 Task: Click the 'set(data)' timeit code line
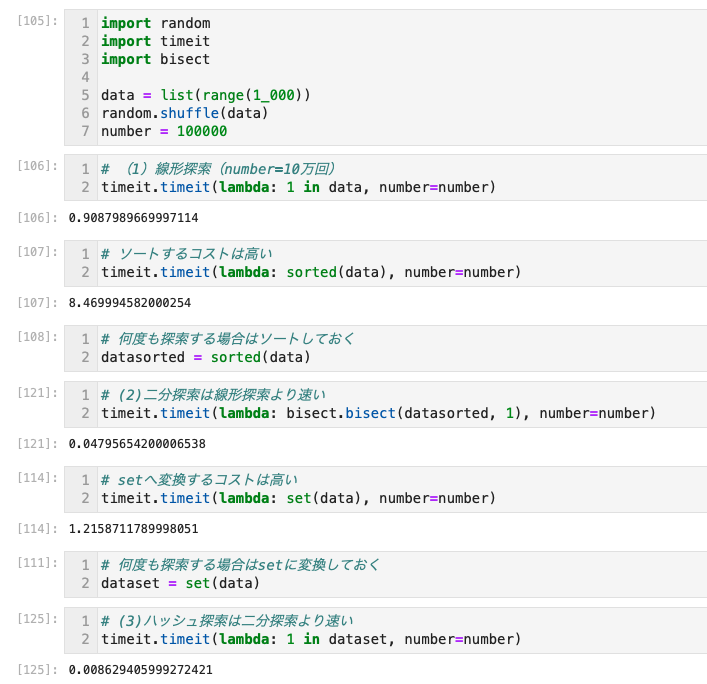298,498
